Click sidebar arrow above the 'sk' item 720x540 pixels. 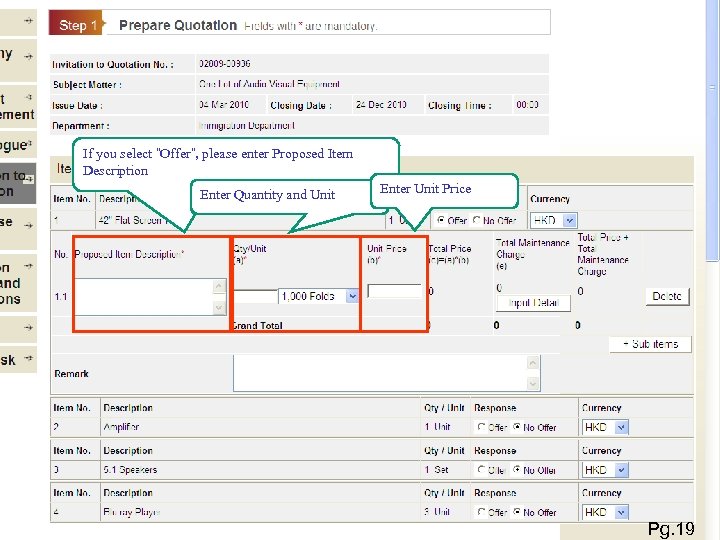pos(28,327)
